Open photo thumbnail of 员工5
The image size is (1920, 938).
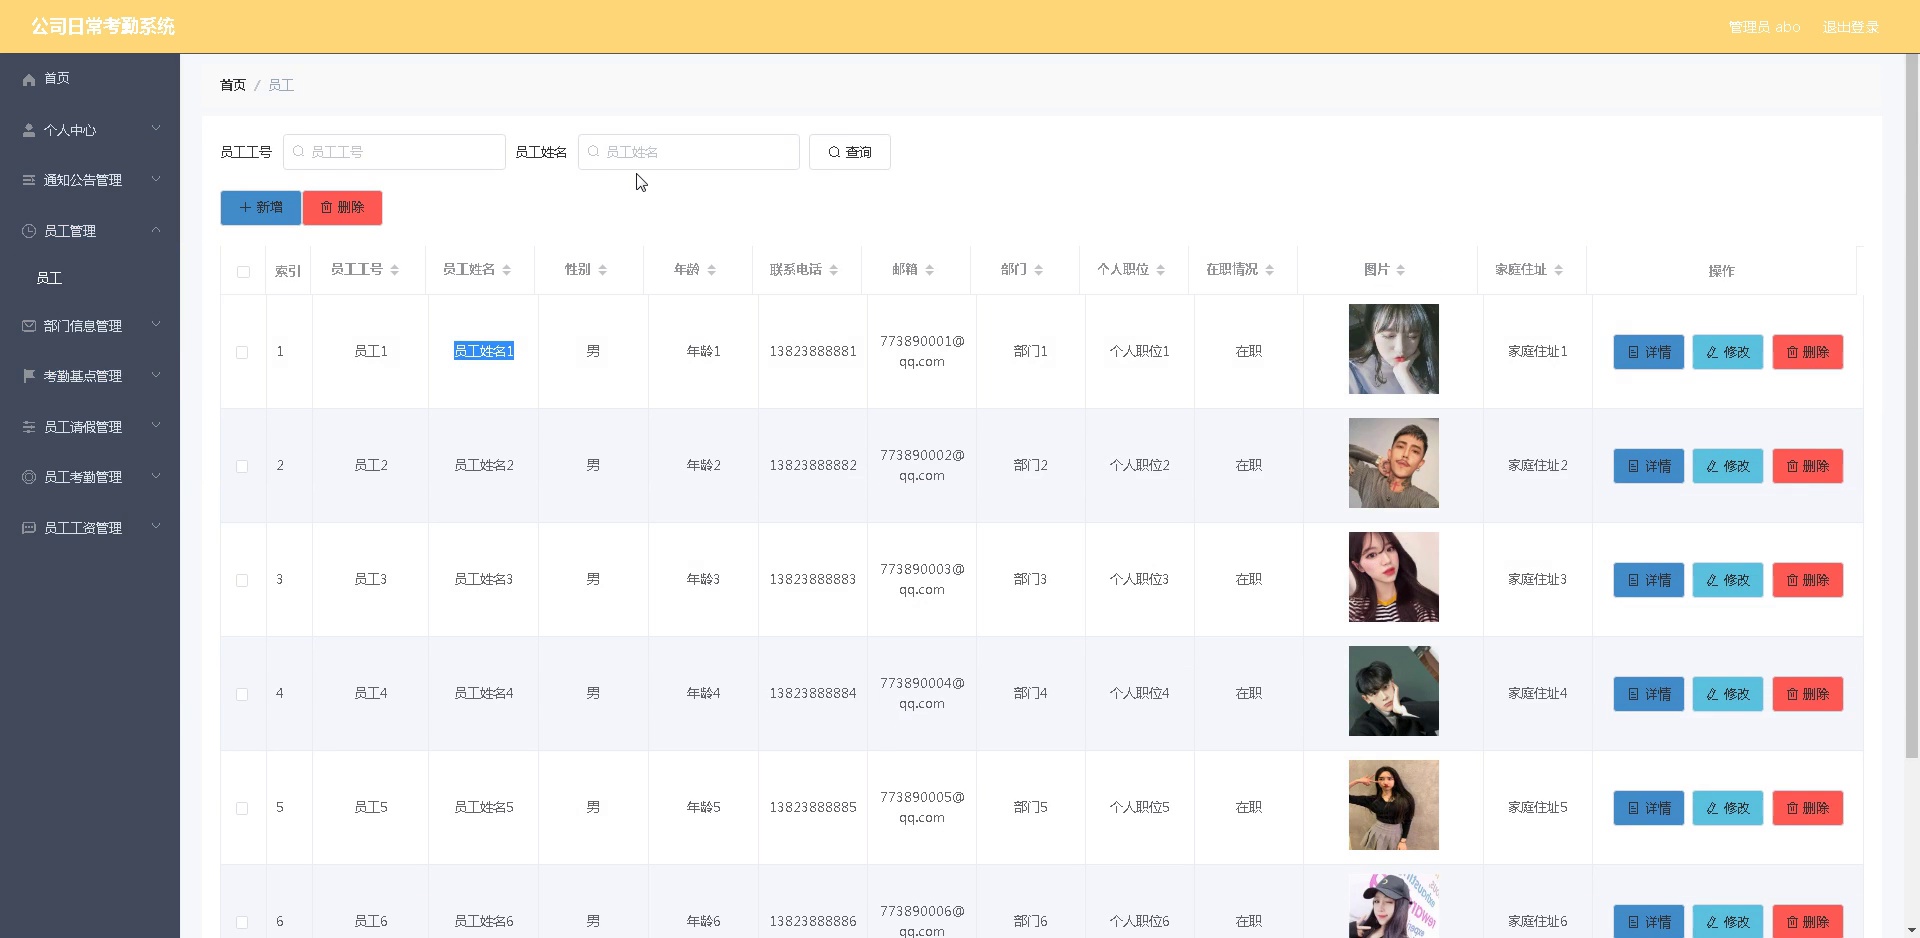pyautogui.click(x=1394, y=805)
